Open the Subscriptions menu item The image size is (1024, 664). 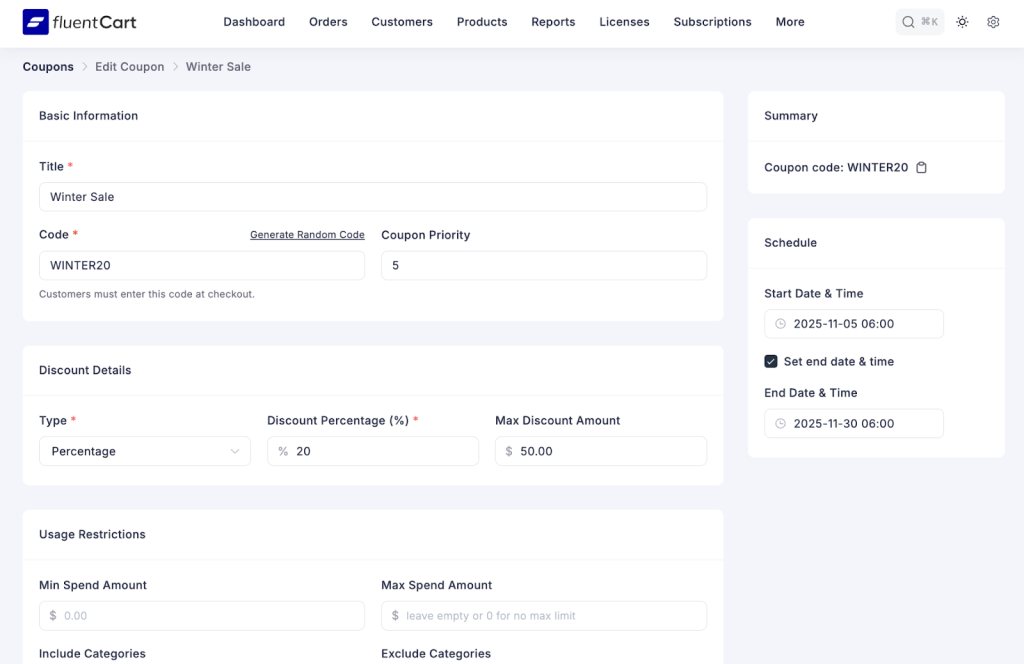tap(712, 21)
